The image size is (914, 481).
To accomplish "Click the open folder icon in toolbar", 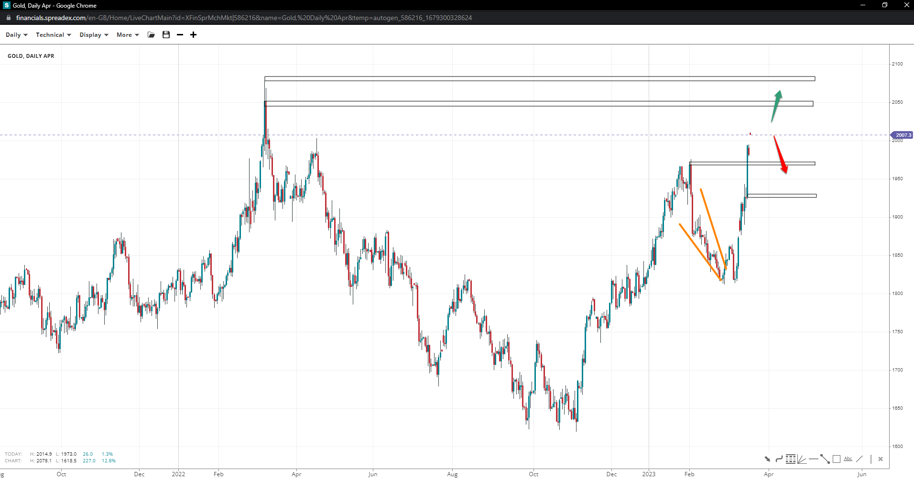I will 151,35.
